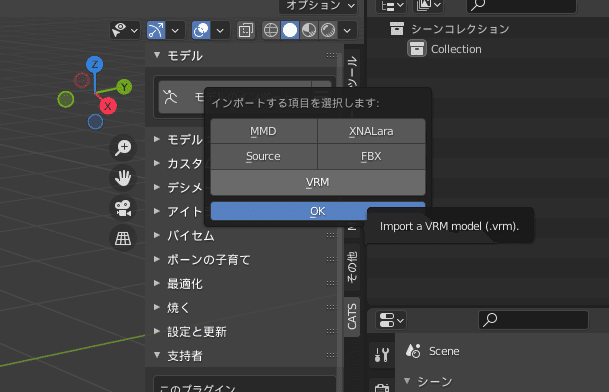Expand the デシメ panel
The width and height of the screenshot is (609, 392).
click(x=157, y=187)
